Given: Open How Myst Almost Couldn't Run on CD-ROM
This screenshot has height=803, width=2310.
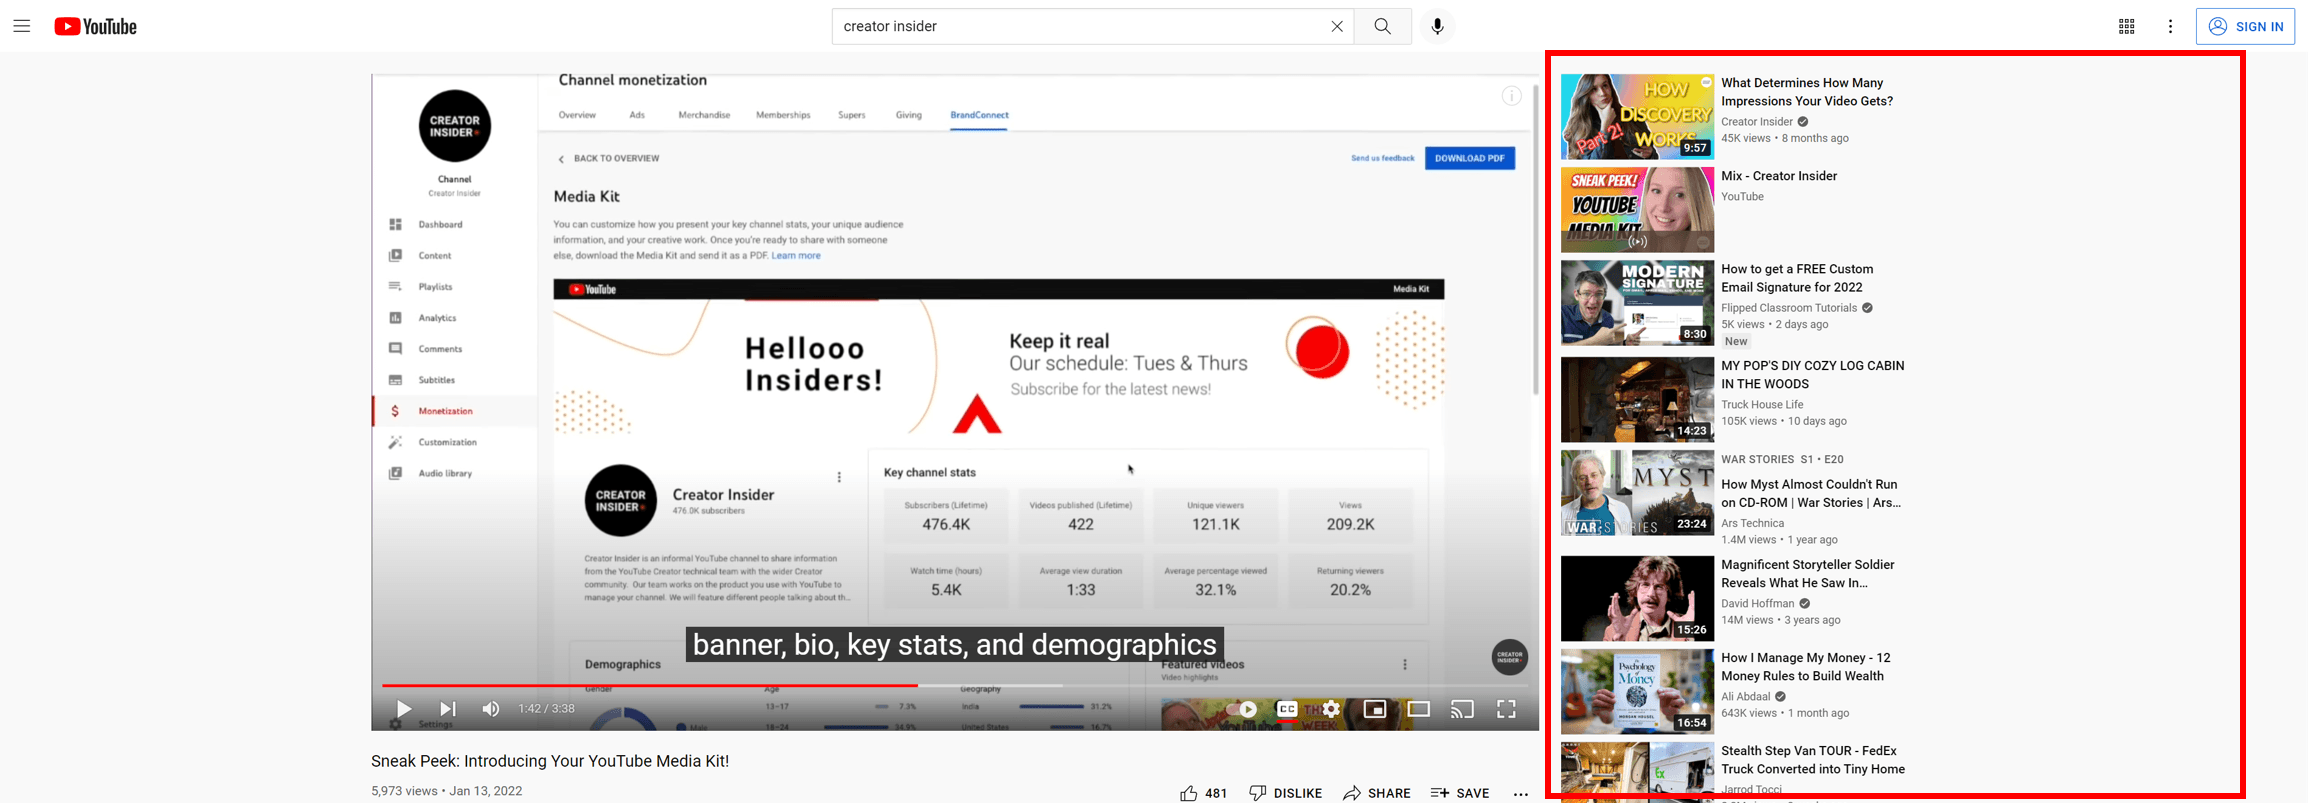Looking at the screenshot, I should click(1811, 493).
